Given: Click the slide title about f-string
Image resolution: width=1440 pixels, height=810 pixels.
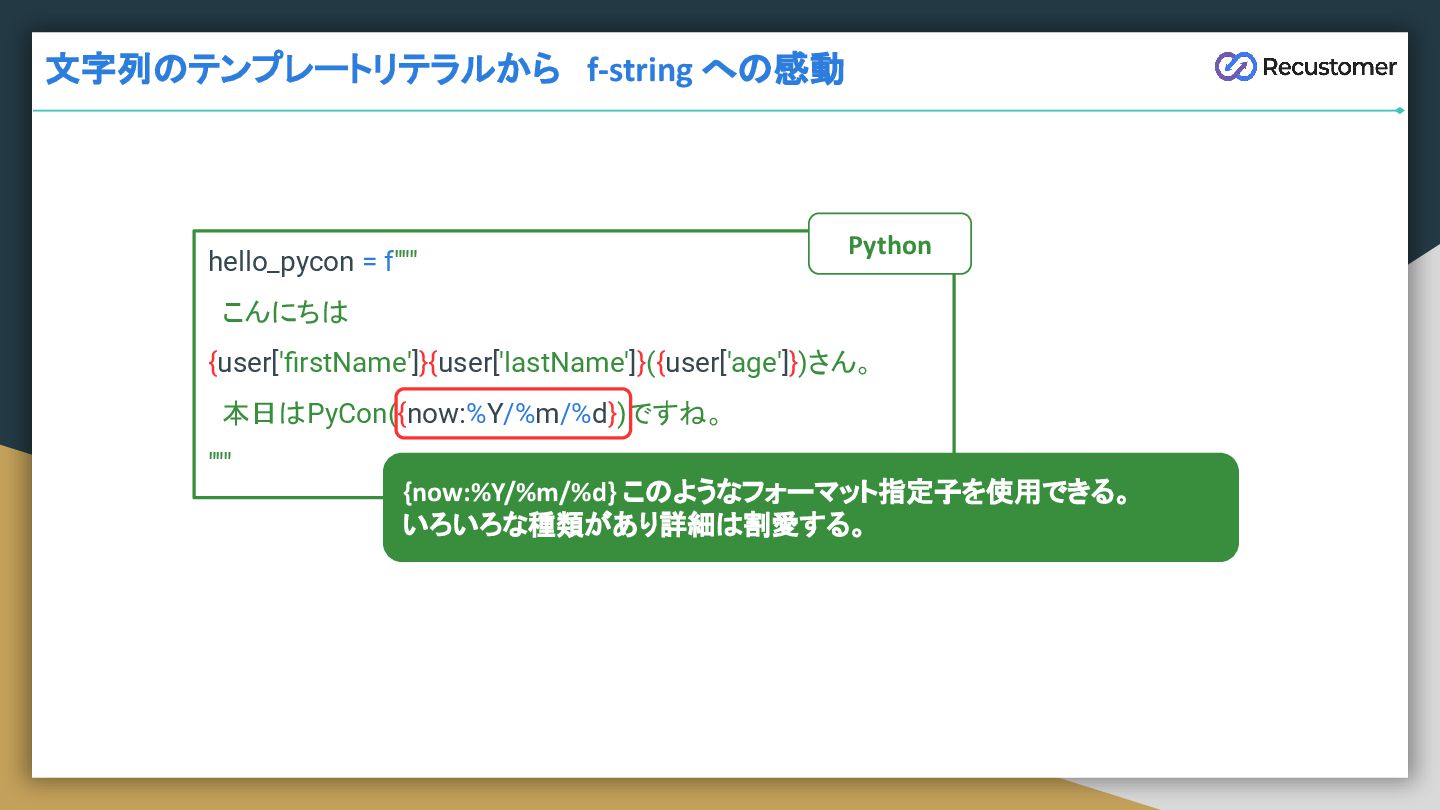Looking at the screenshot, I should pyautogui.click(x=445, y=71).
